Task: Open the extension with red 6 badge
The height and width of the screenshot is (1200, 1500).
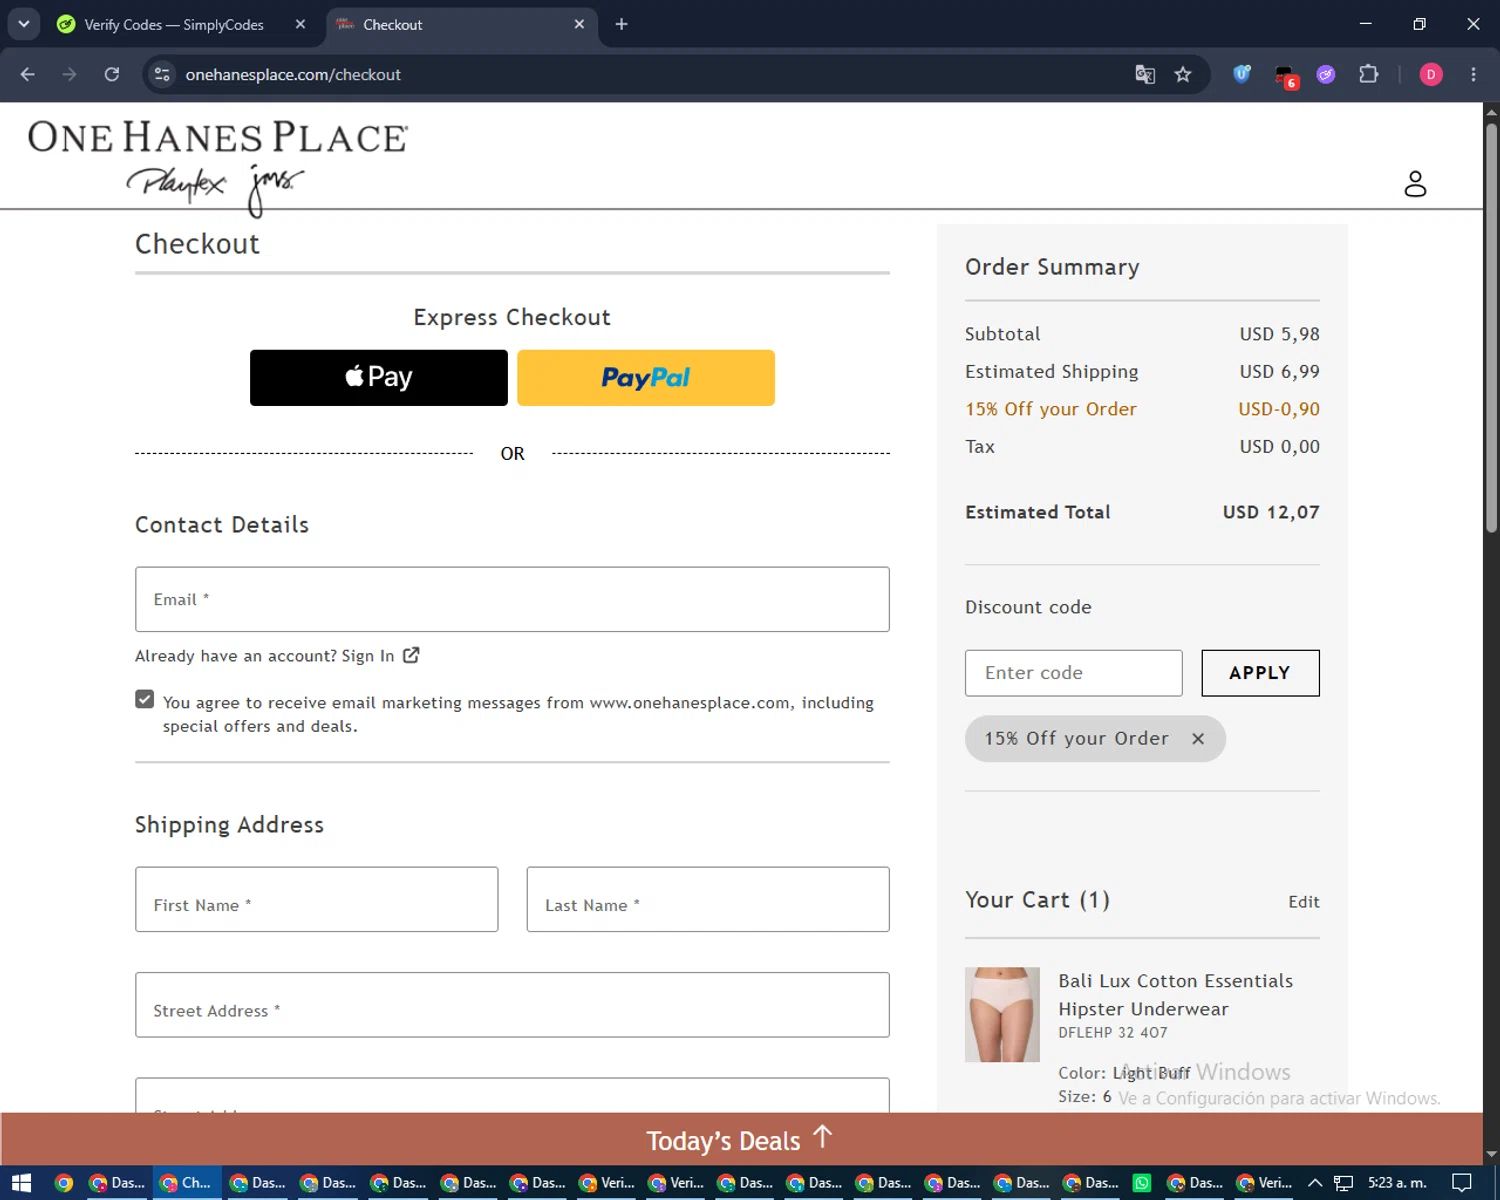Action: coord(1285,76)
